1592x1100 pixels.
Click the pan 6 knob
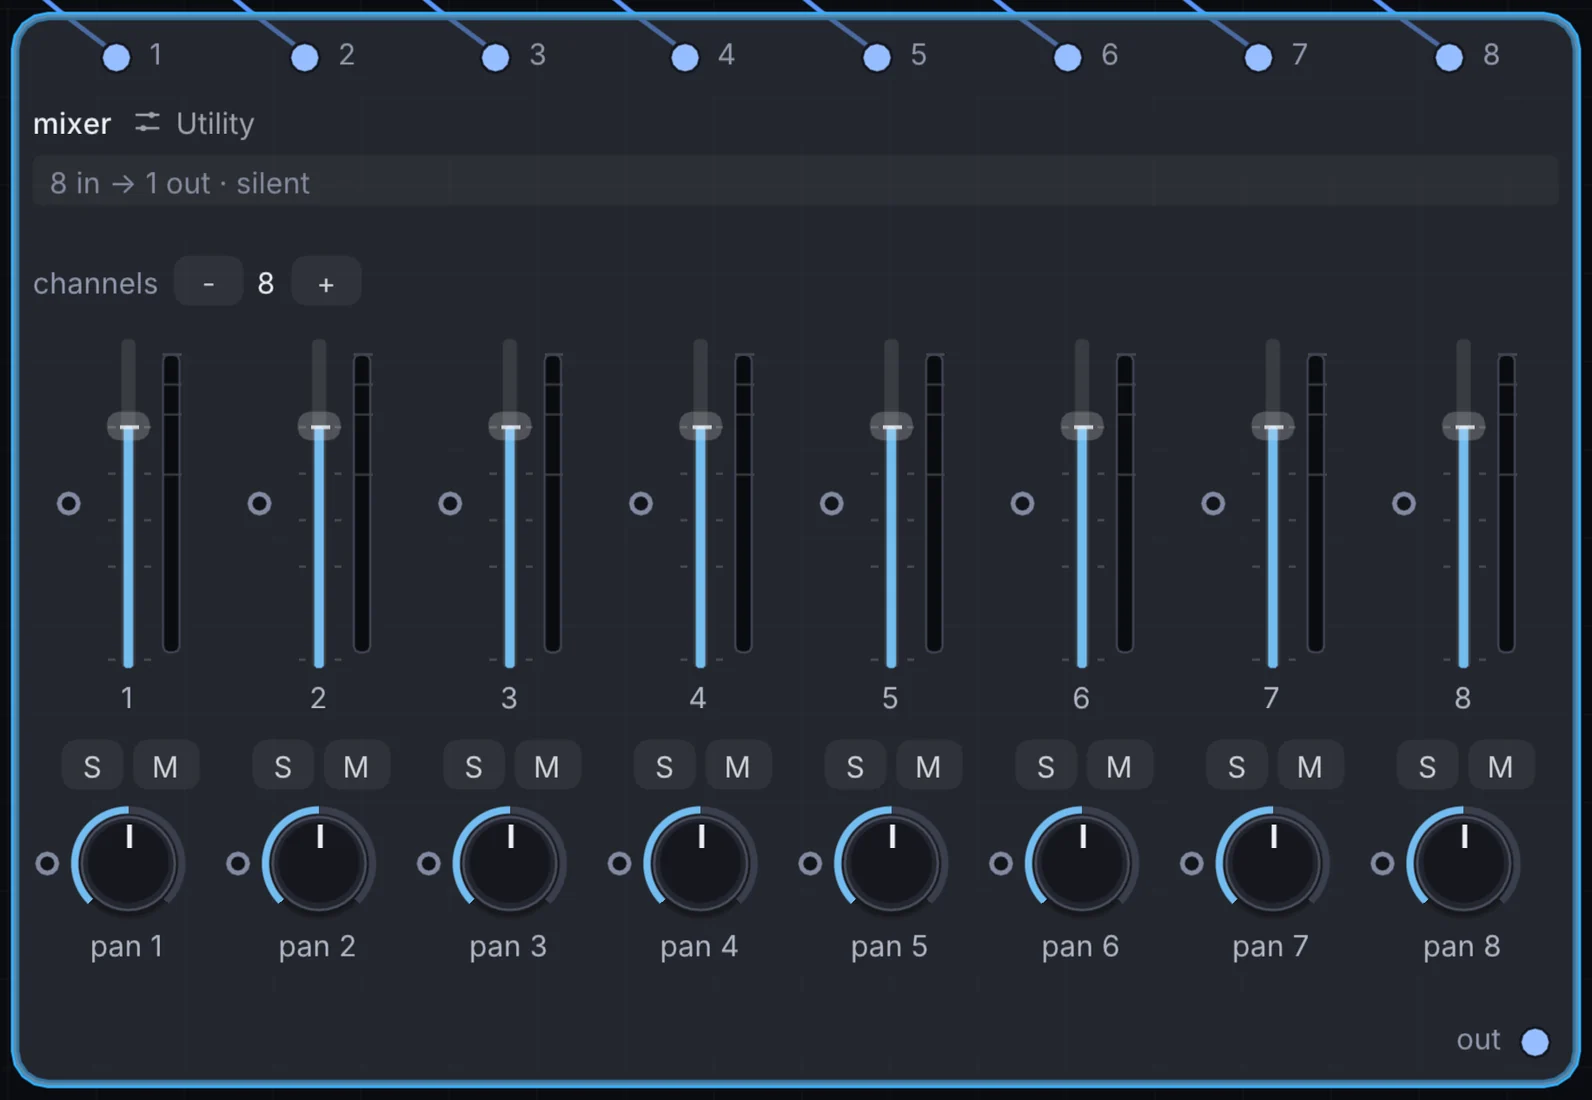1082,862
